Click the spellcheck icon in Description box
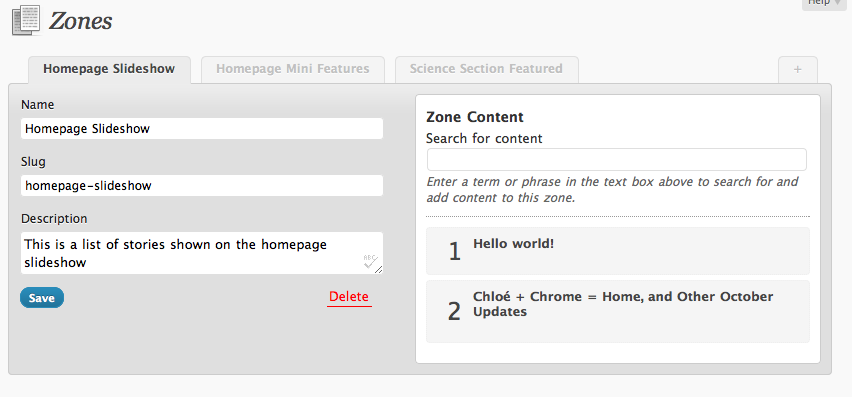This screenshot has height=397, width=852. [x=369, y=260]
